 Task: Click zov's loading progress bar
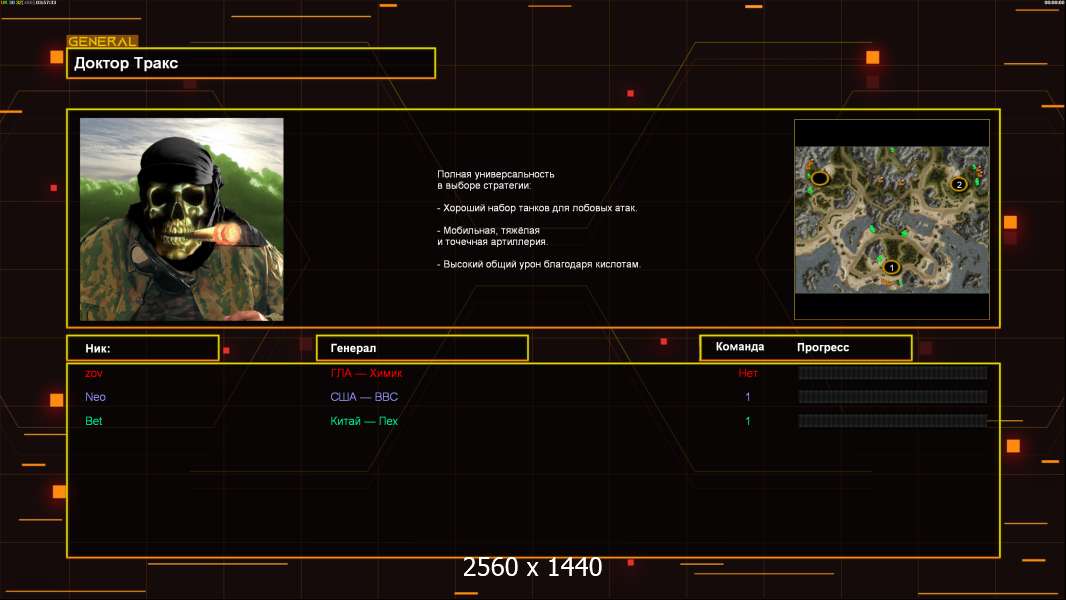tap(892, 373)
